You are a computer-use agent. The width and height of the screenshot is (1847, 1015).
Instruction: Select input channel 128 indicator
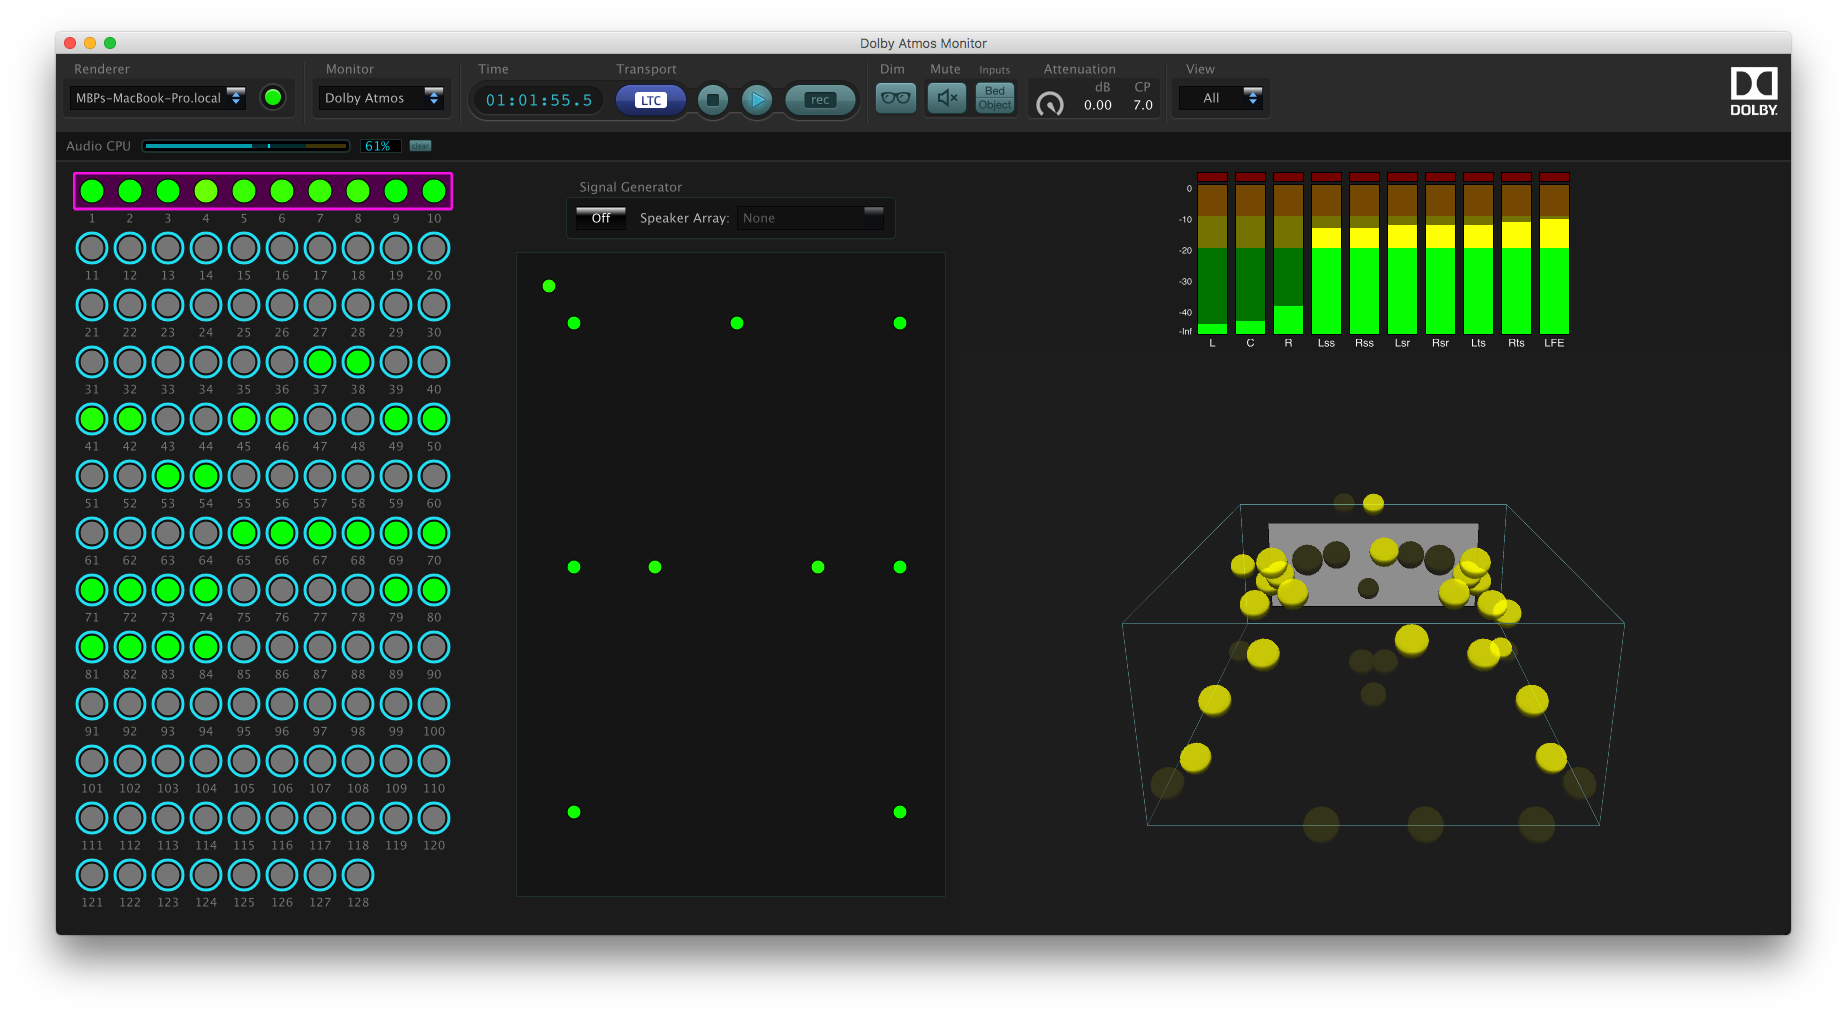click(358, 874)
